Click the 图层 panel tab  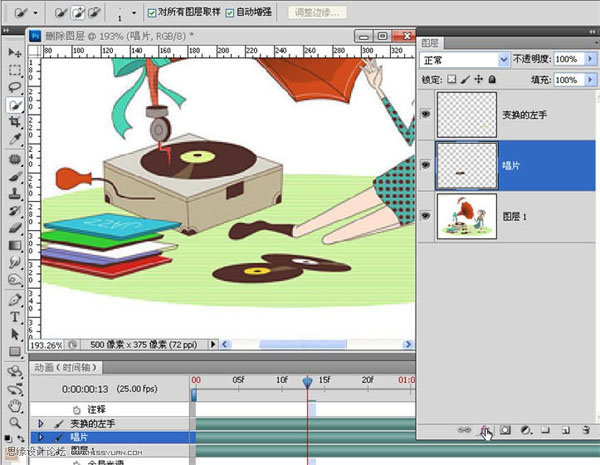[431, 43]
